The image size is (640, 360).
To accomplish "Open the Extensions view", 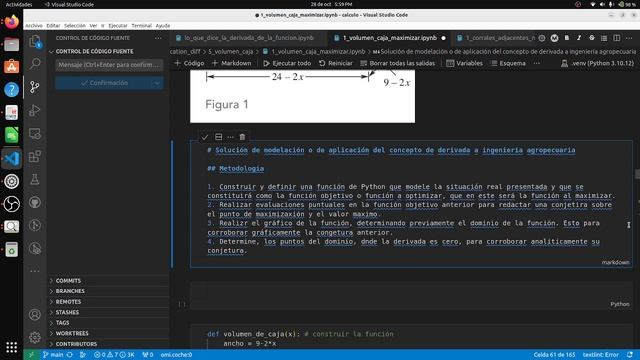I will 35,156.
